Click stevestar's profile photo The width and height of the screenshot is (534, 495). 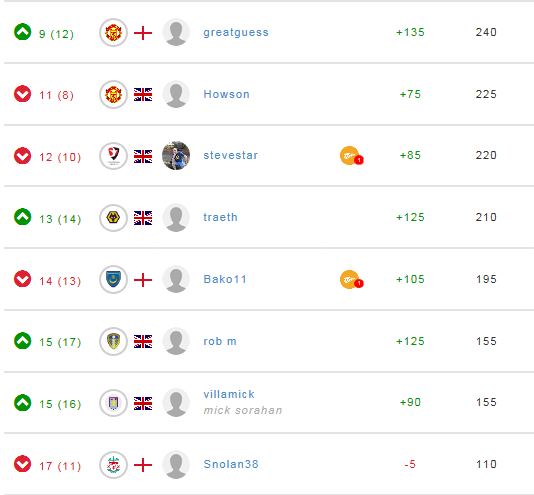[x=176, y=156]
